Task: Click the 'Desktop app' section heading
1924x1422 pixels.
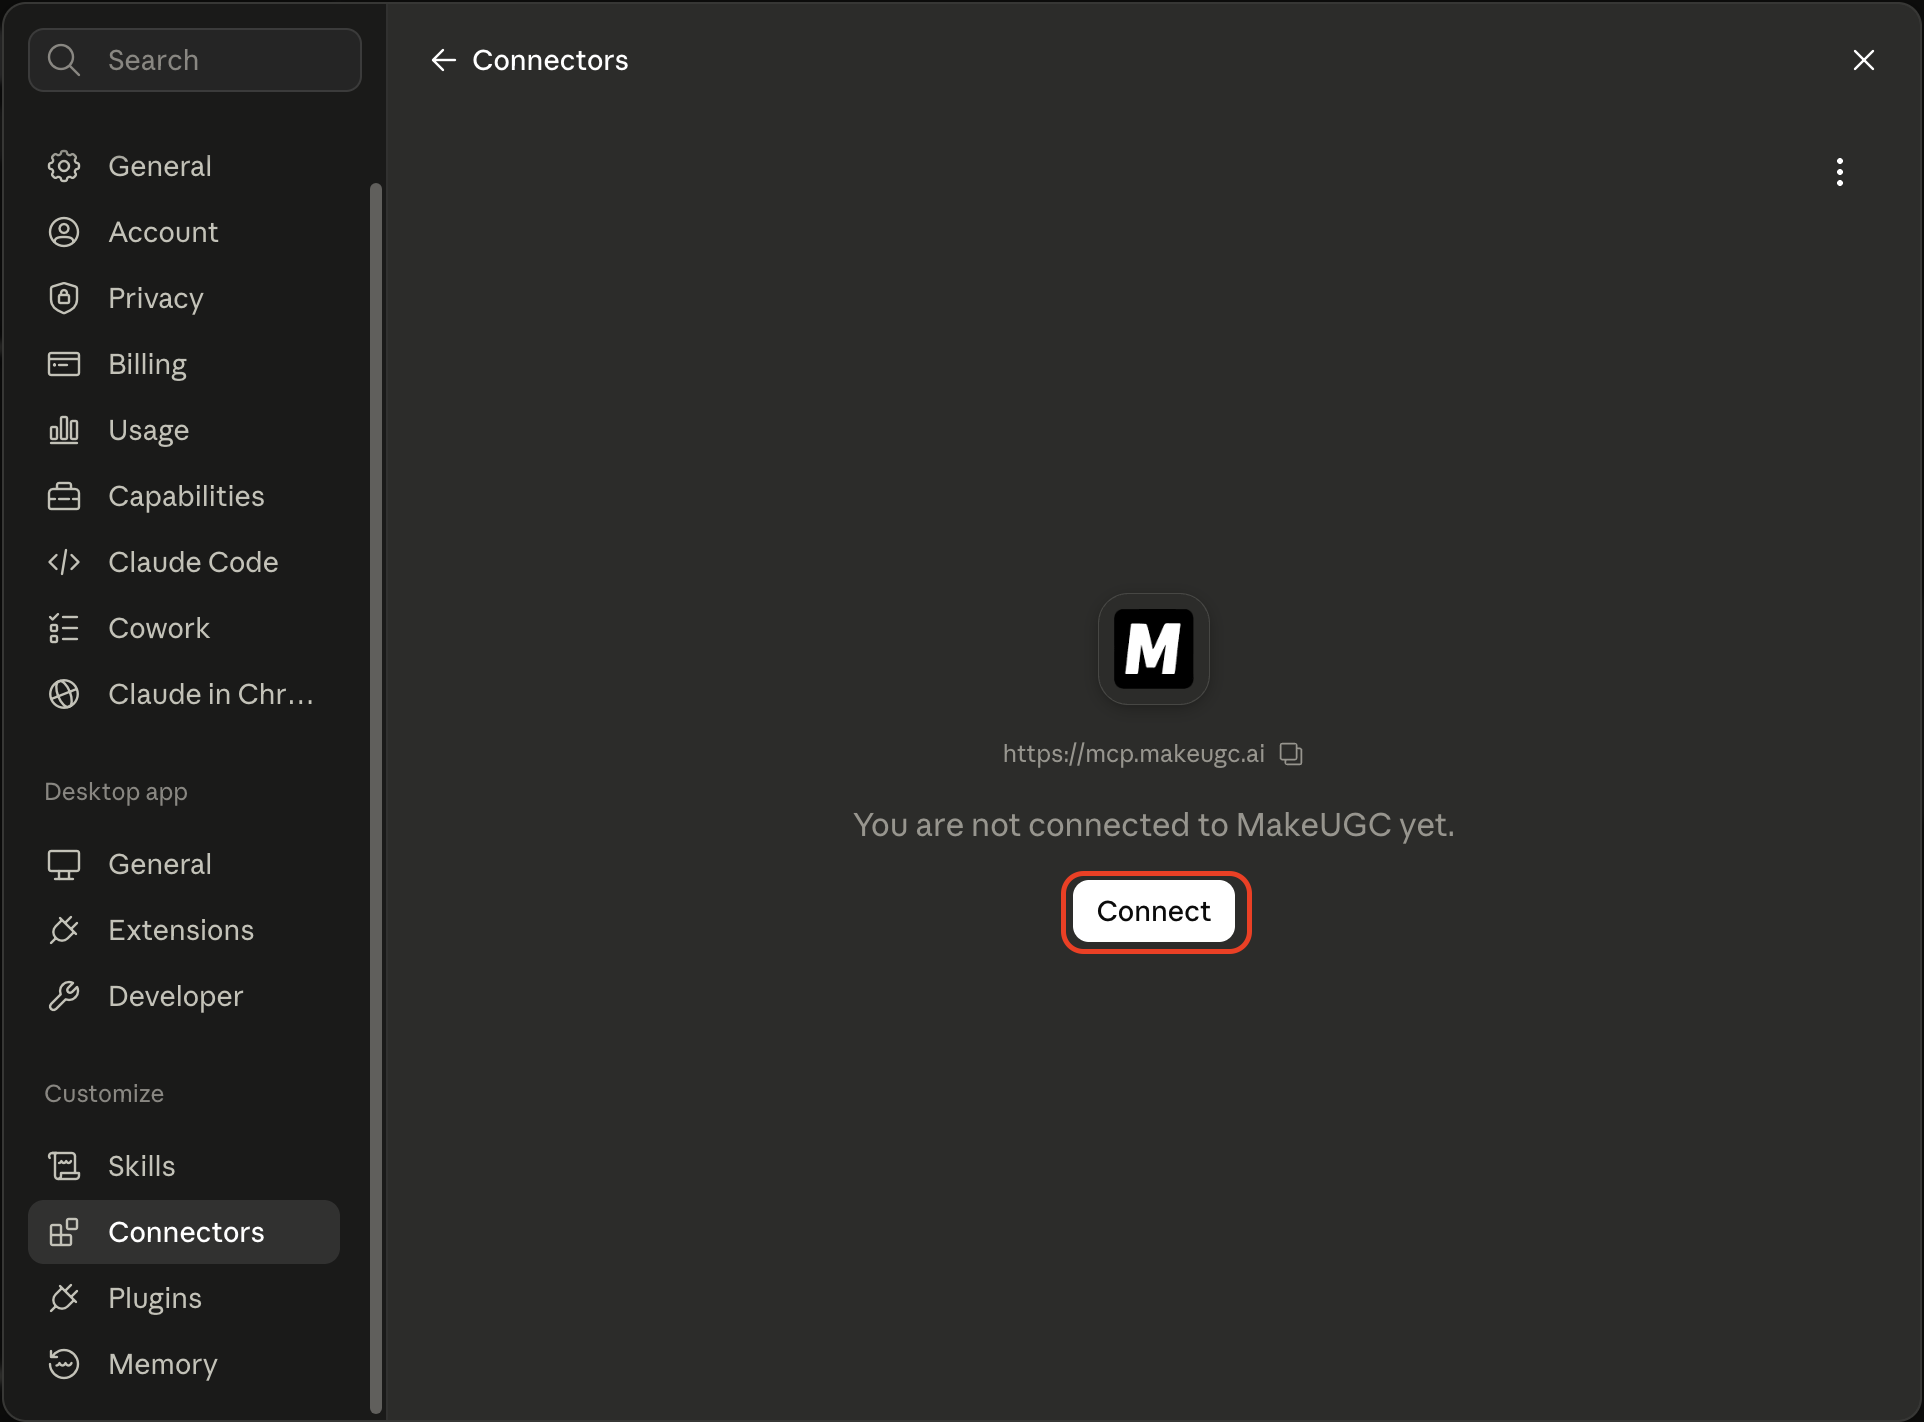Action: point(116,792)
